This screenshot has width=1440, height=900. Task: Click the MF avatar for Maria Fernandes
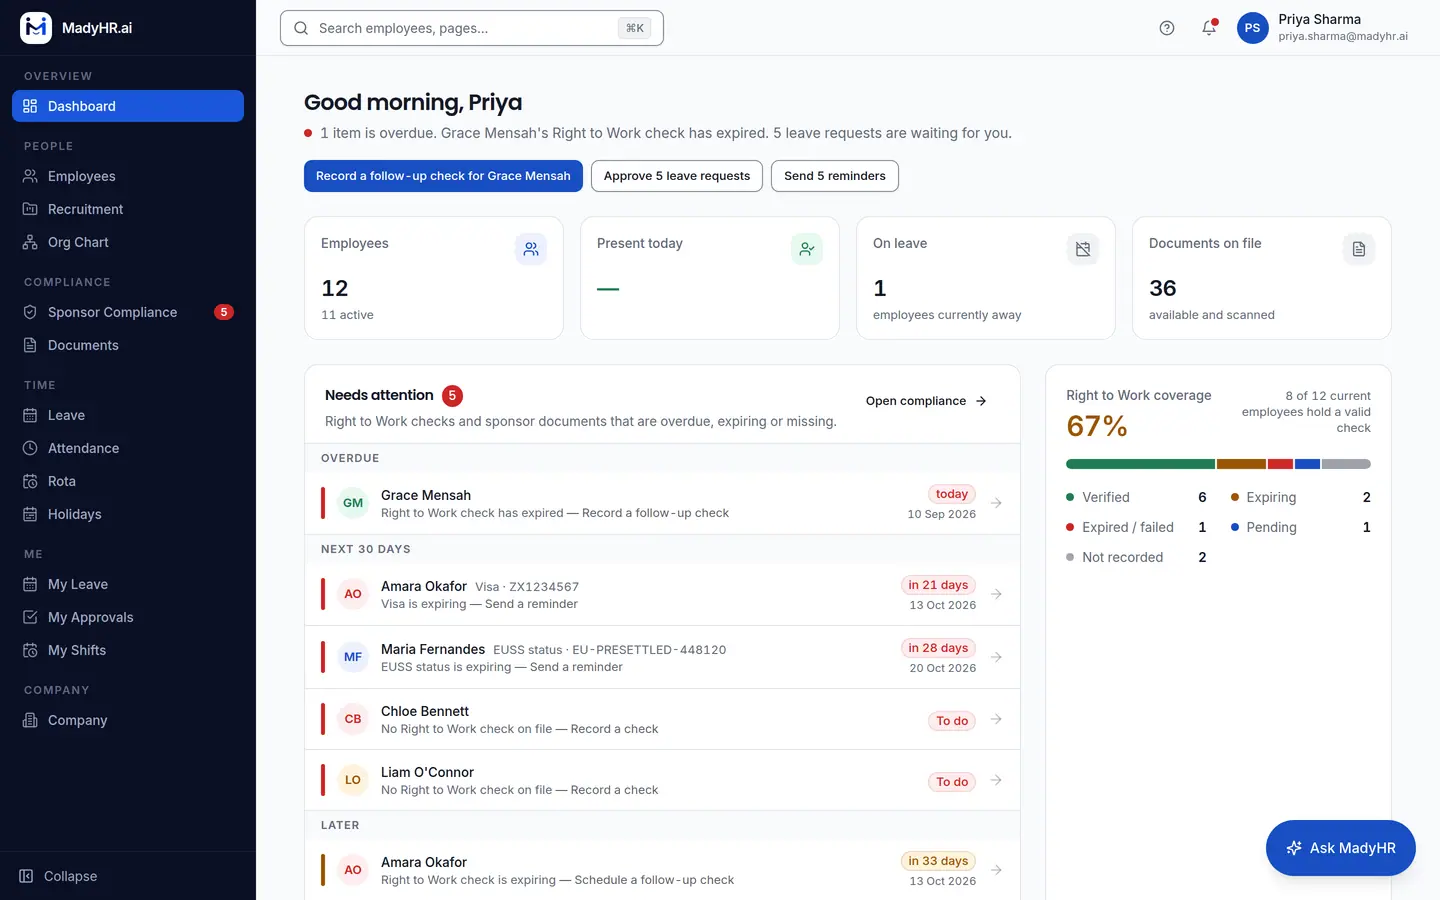click(x=353, y=657)
